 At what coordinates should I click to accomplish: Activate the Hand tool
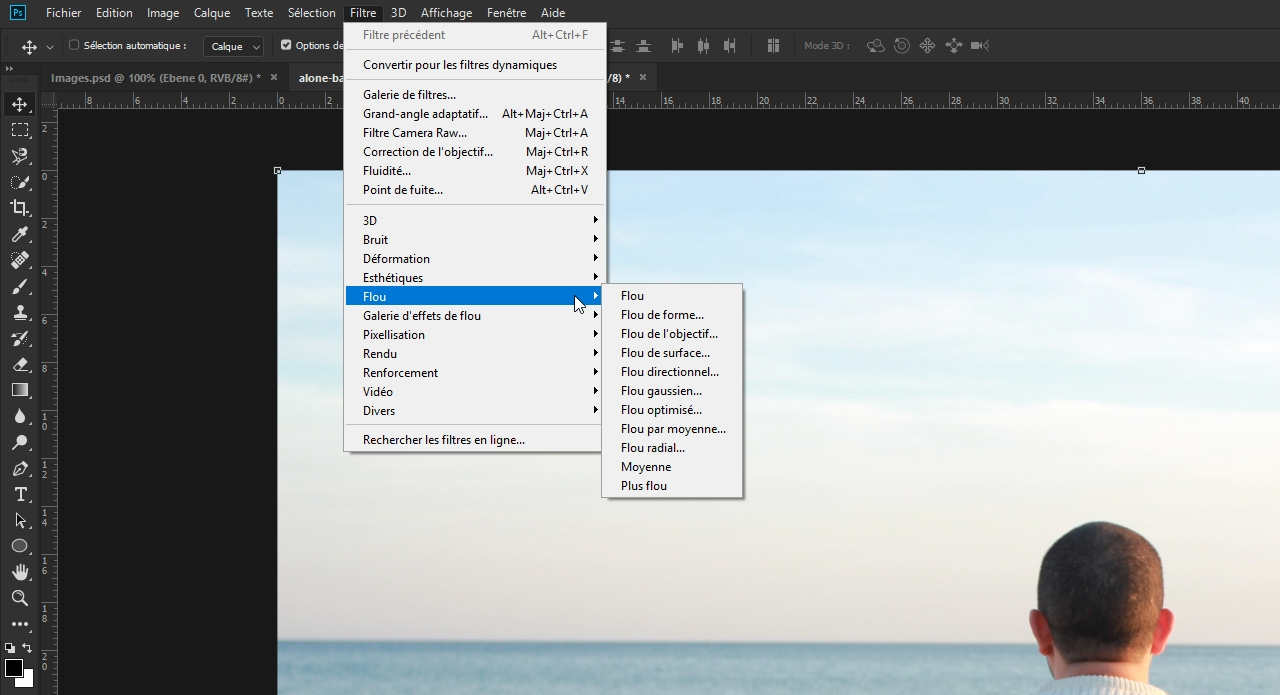click(19, 572)
